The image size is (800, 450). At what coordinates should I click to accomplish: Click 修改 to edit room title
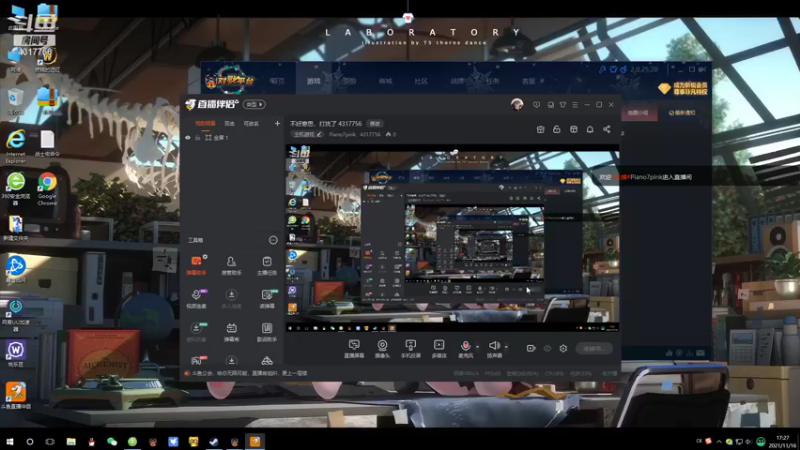click(x=375, y=124)
